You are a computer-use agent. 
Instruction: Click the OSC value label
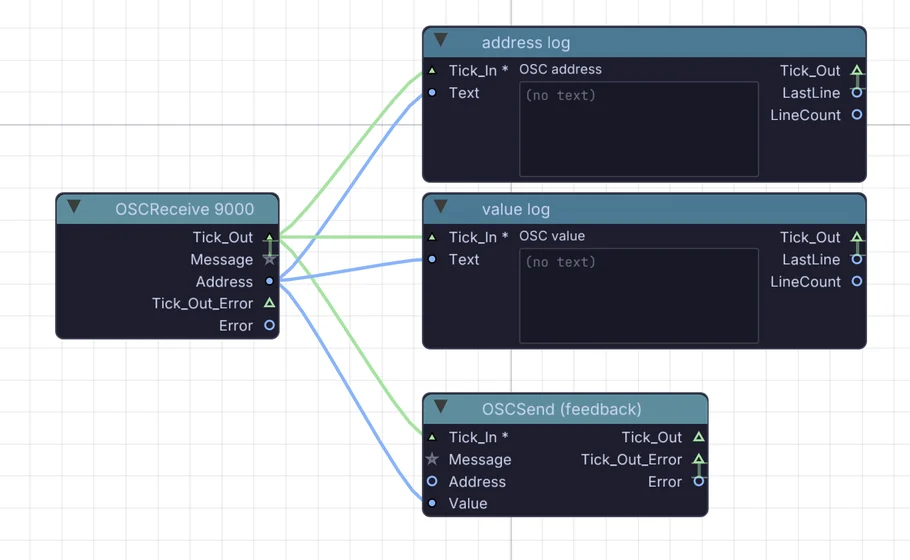coord(552,236)
